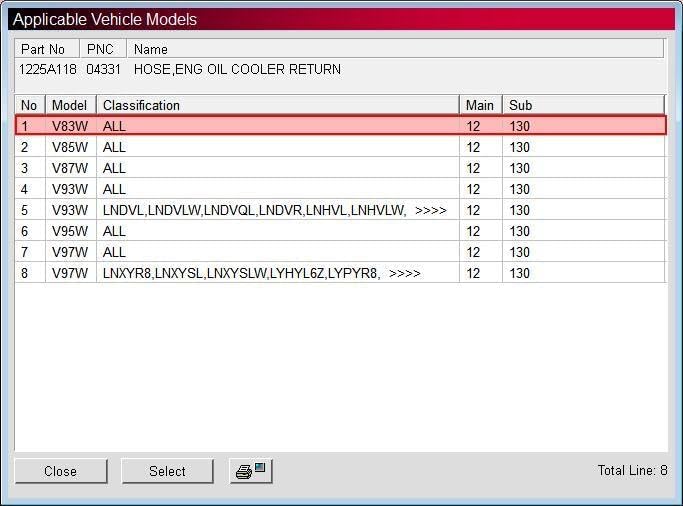
Task: Sort by the Model column header
Action: click(x=71, y=105)
